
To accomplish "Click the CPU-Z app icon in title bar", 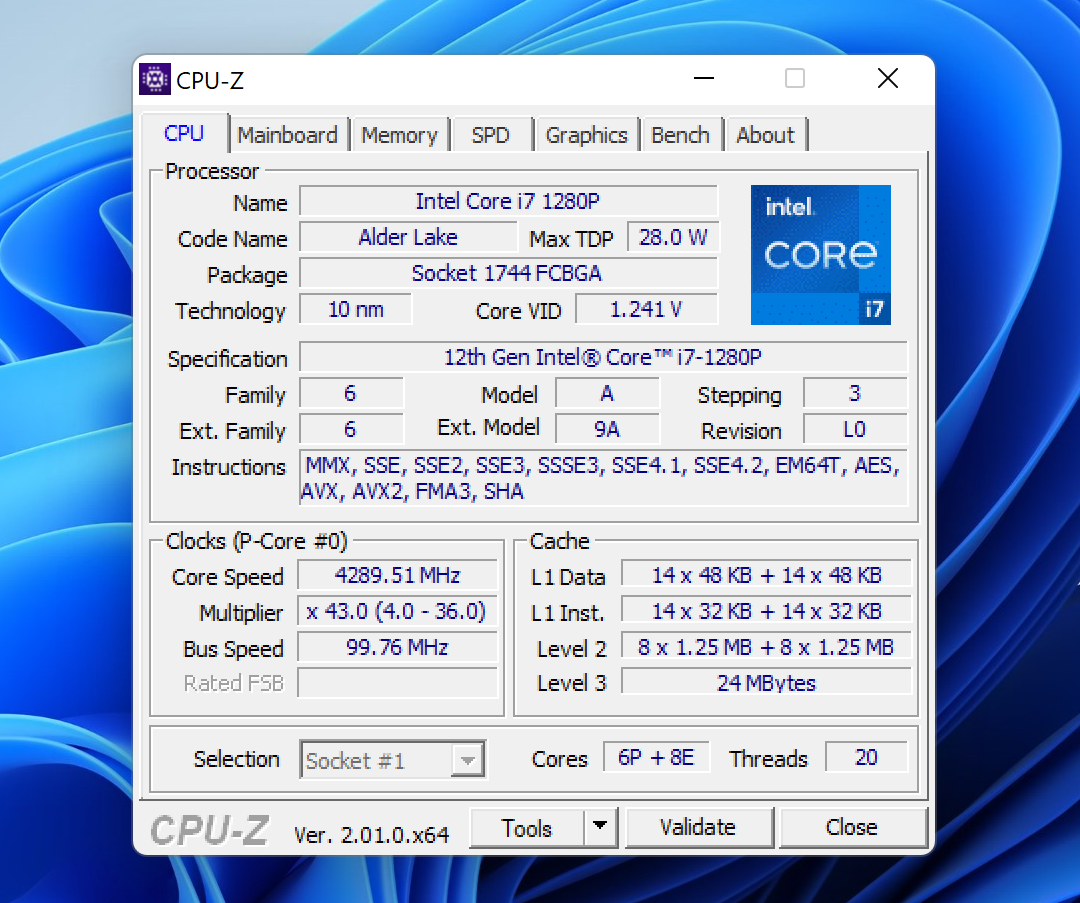I will [155, 79].
